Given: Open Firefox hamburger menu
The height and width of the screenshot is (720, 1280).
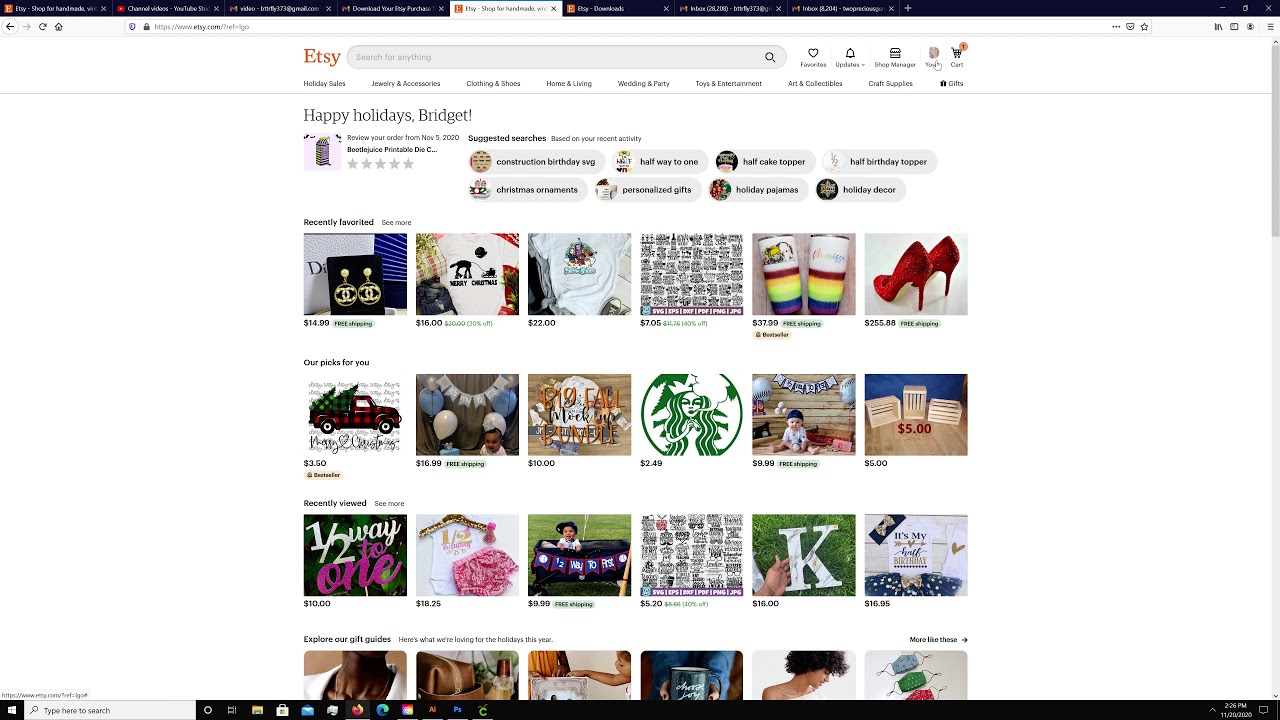Looking at the screenshot, I should pos(1272,27).
